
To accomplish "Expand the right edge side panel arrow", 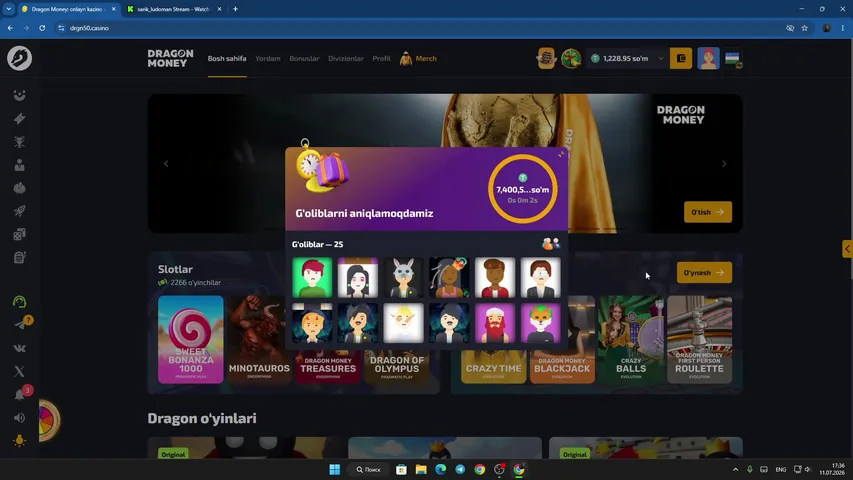I will (847, 249).
